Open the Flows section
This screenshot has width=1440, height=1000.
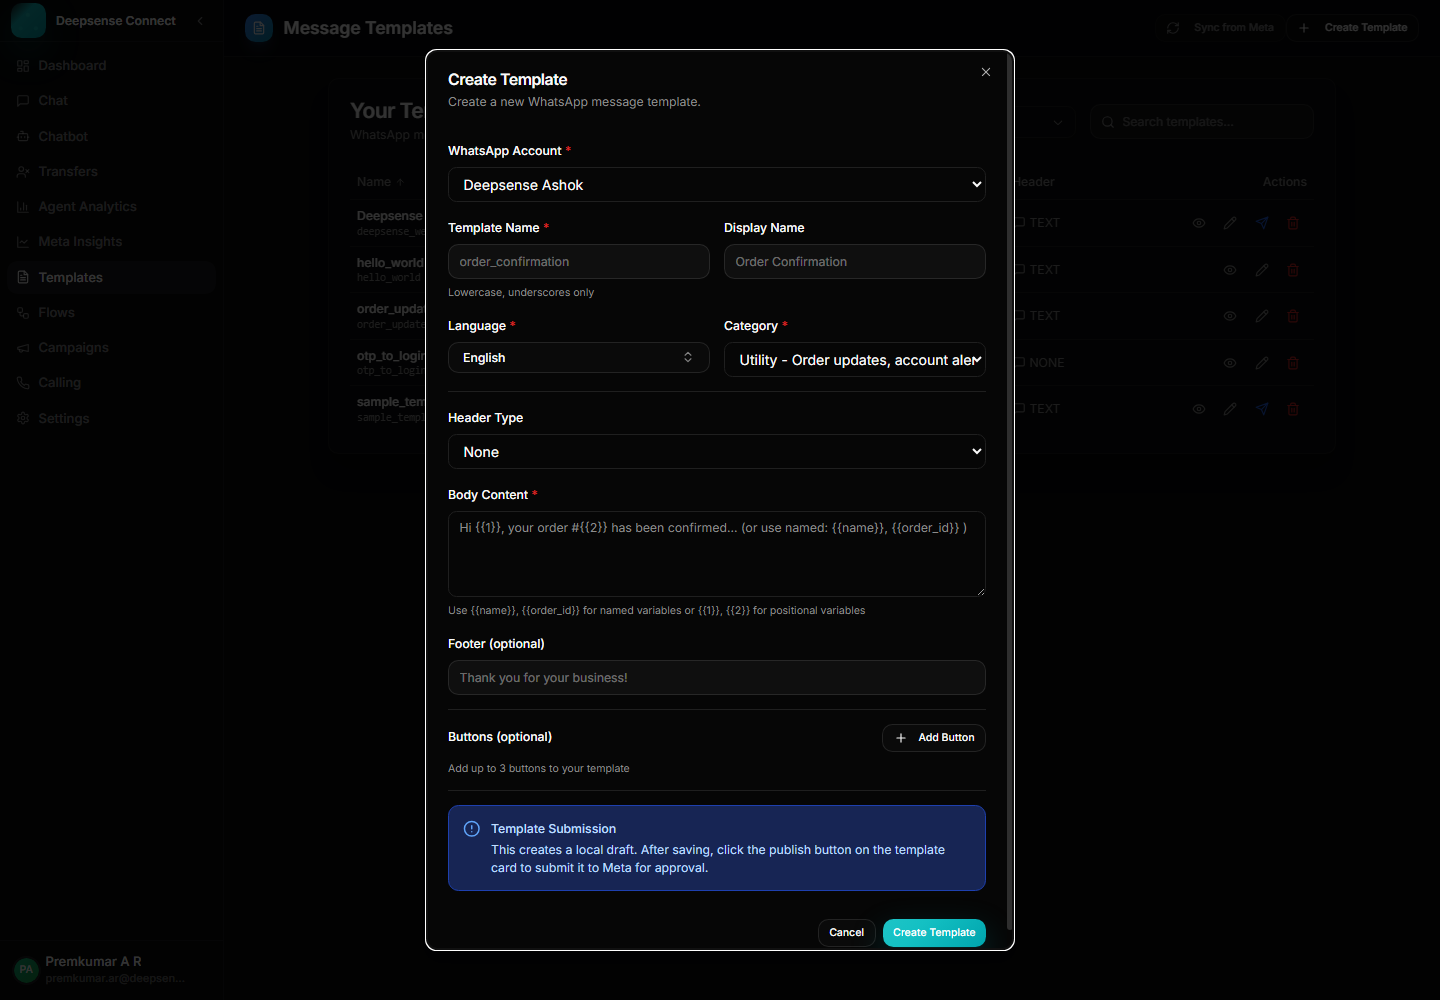[55, 312]
